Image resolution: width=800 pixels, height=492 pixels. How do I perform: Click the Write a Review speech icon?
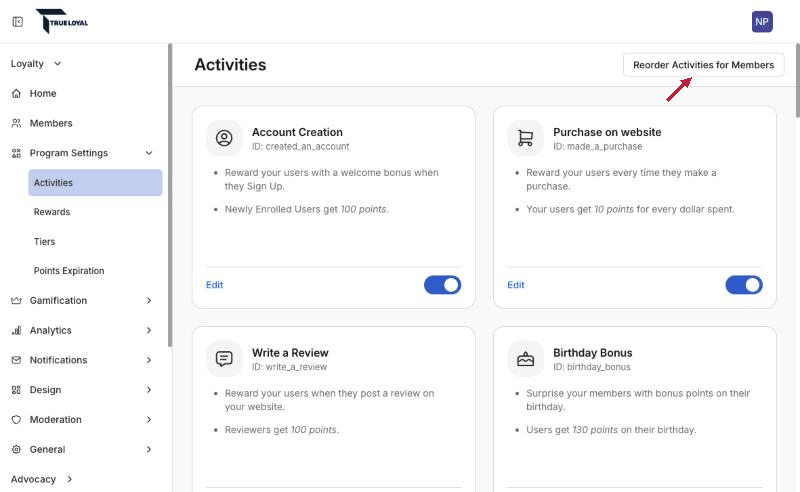click(x=224, y=358)
